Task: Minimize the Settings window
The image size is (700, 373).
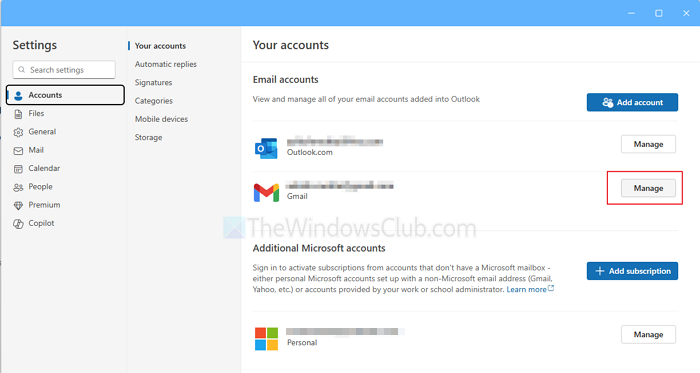Action: [x=631, y=13]
